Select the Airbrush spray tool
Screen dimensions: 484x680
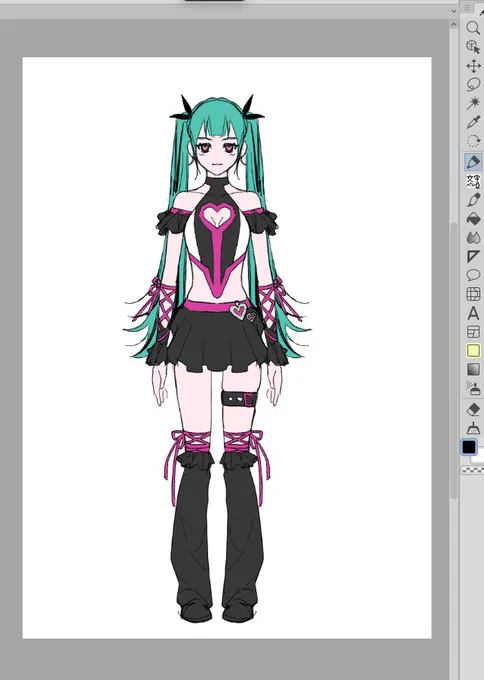point(473,388)
